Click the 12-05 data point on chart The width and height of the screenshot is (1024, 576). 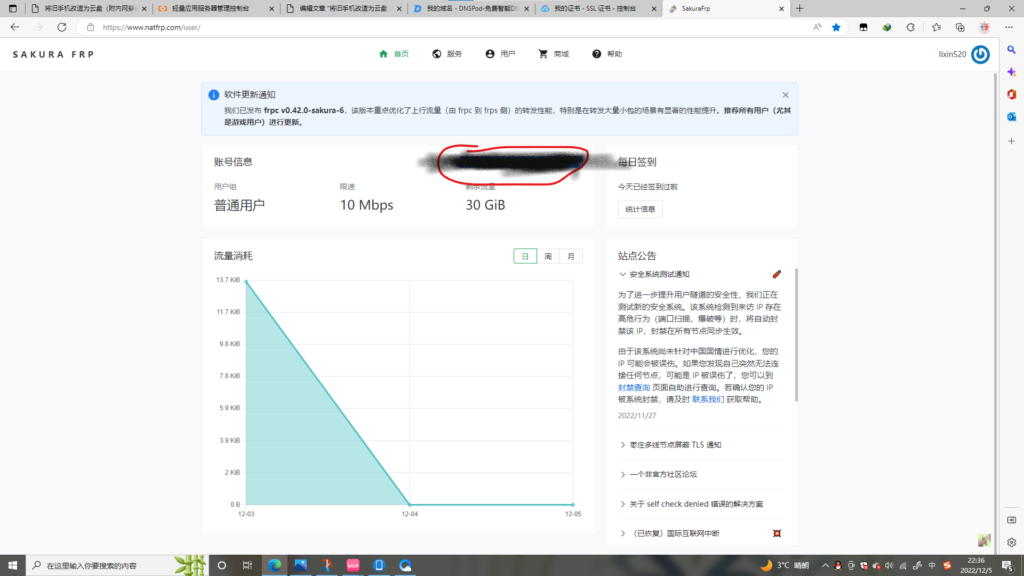pyautogui.click(x=573, y=504)
